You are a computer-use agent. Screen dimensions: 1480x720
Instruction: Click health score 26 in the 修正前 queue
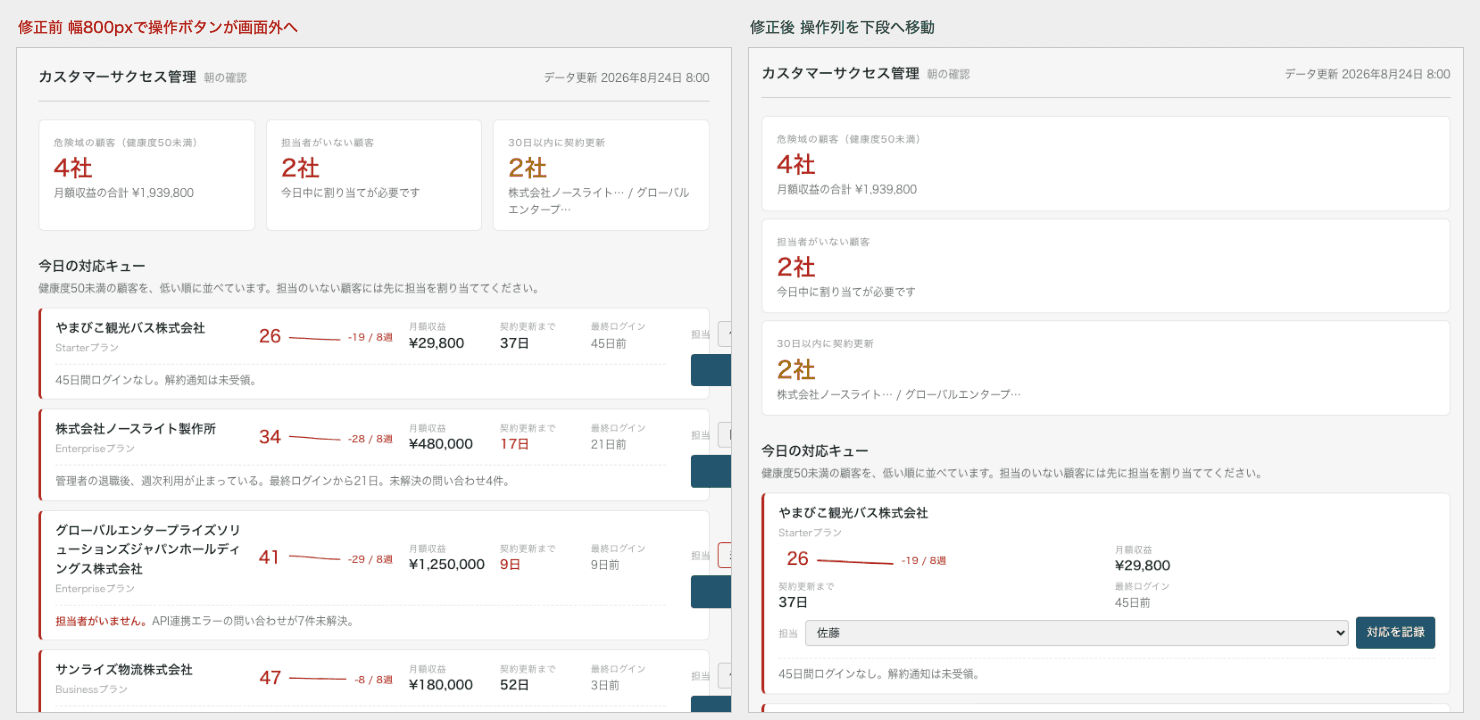coord(270,337)
